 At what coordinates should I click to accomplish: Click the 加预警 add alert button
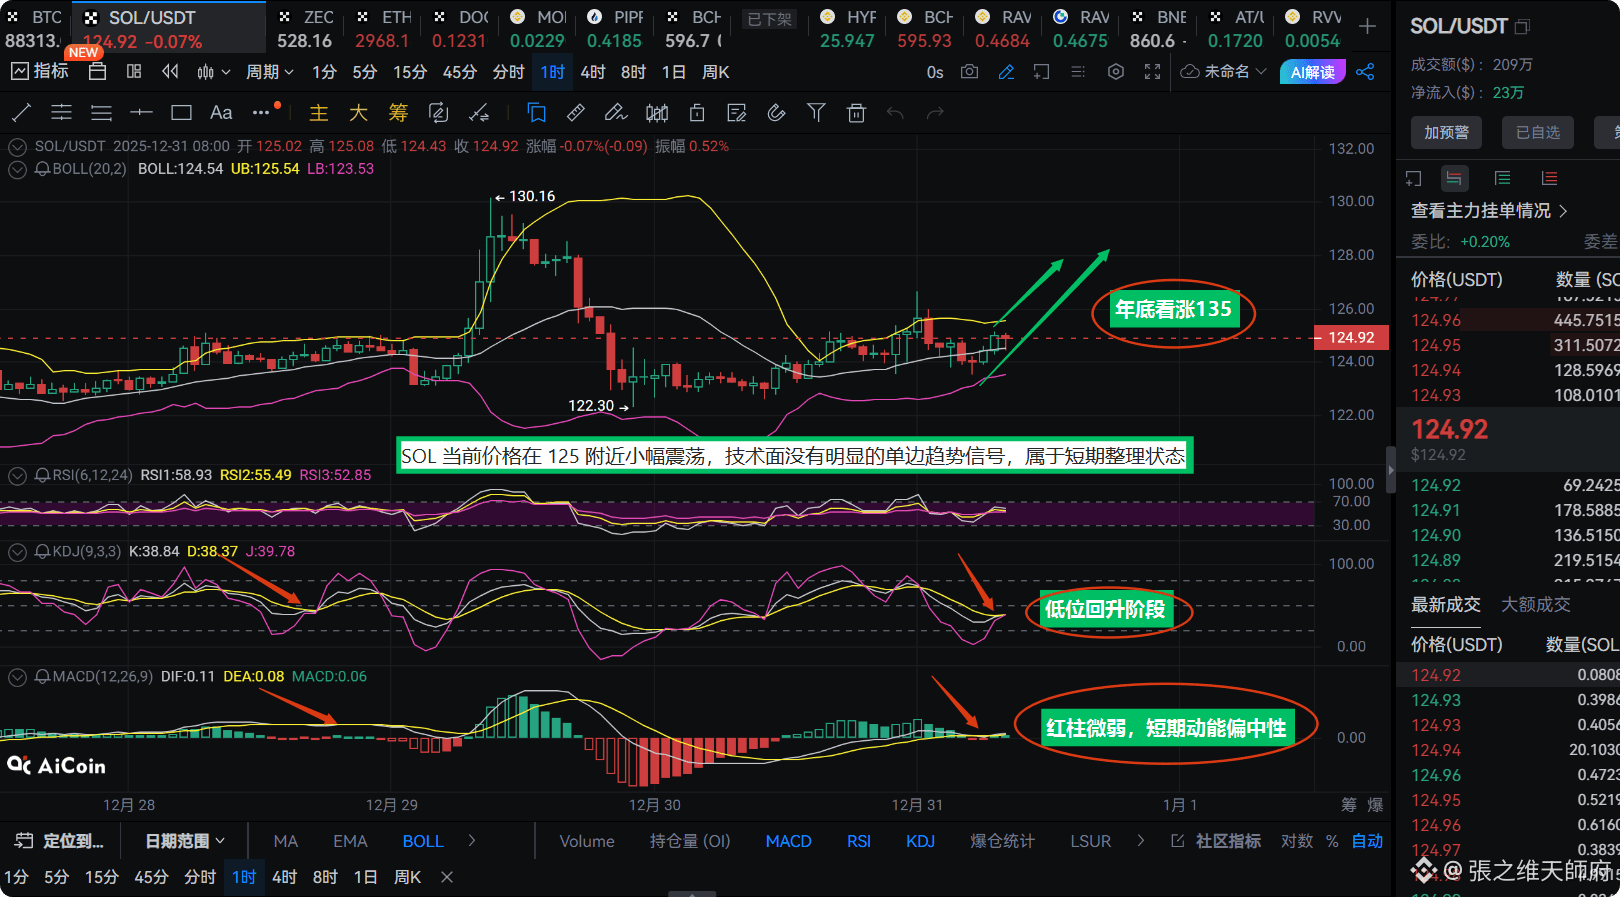point(1446,132)
